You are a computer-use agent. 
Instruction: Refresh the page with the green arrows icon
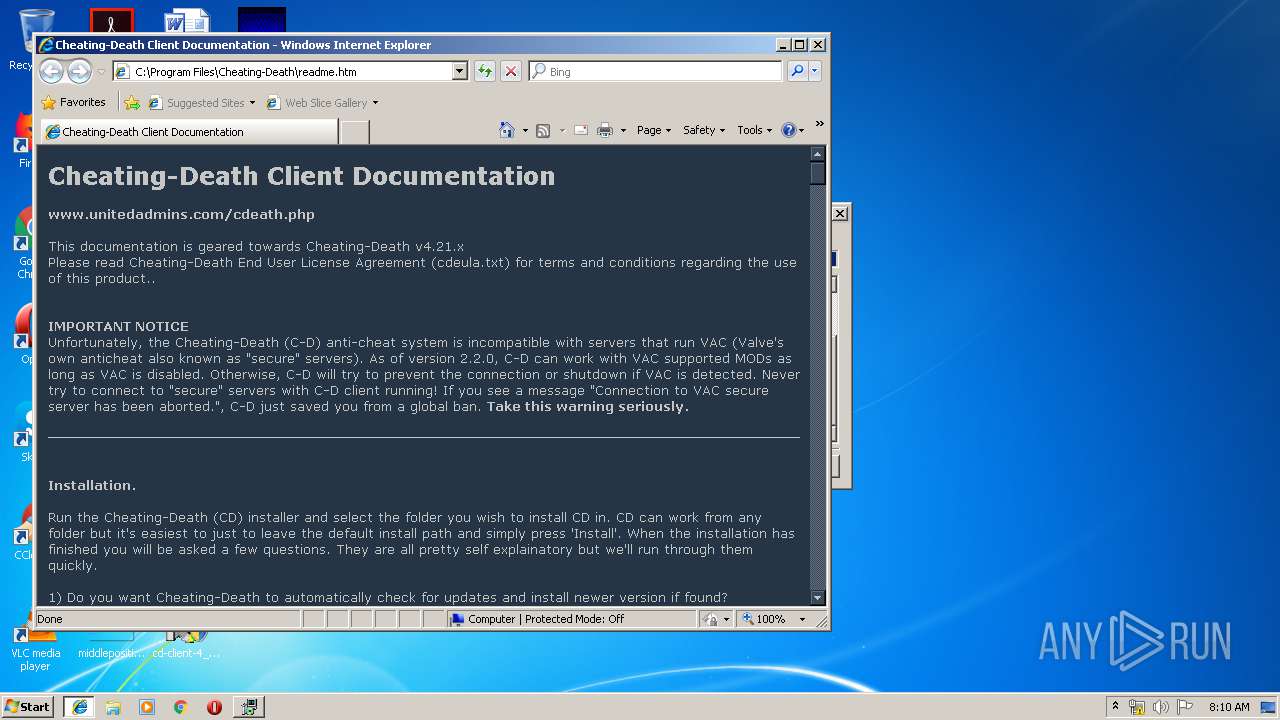pos(485,71)
